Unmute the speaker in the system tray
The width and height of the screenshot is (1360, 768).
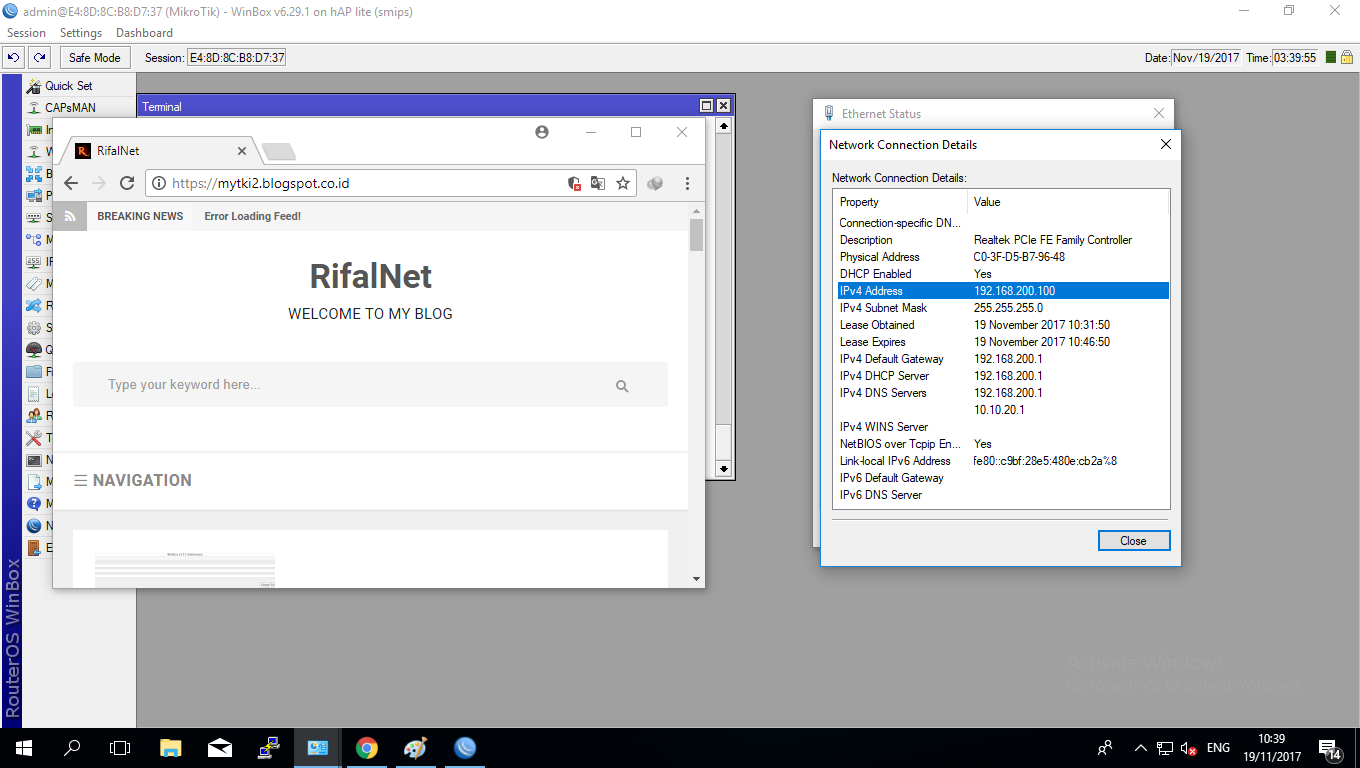point(1186,748)
